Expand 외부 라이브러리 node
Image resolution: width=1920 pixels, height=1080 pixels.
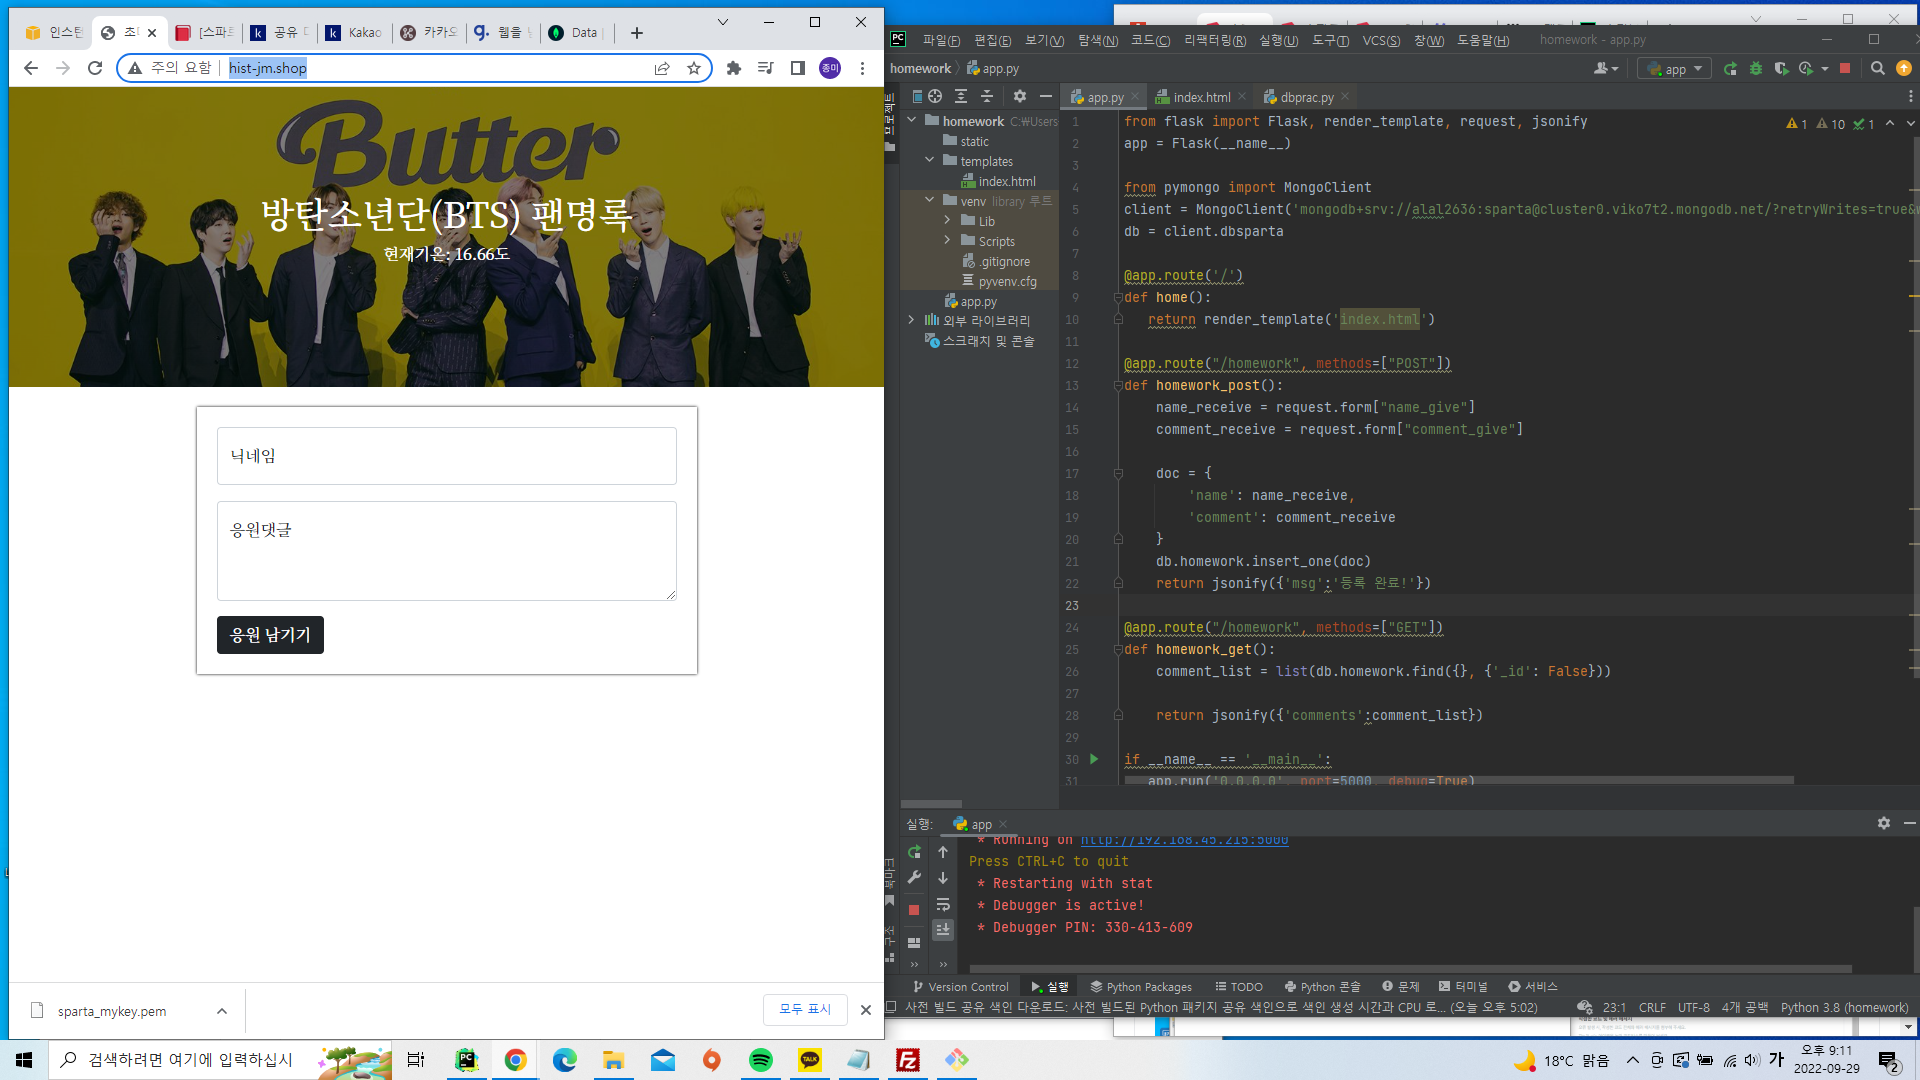912,321
